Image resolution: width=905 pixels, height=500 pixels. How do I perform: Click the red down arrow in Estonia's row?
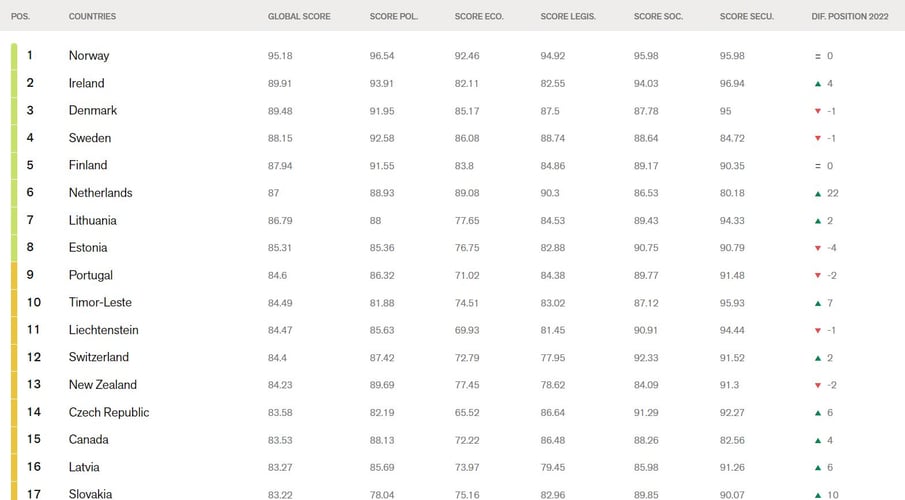[818, 248]
